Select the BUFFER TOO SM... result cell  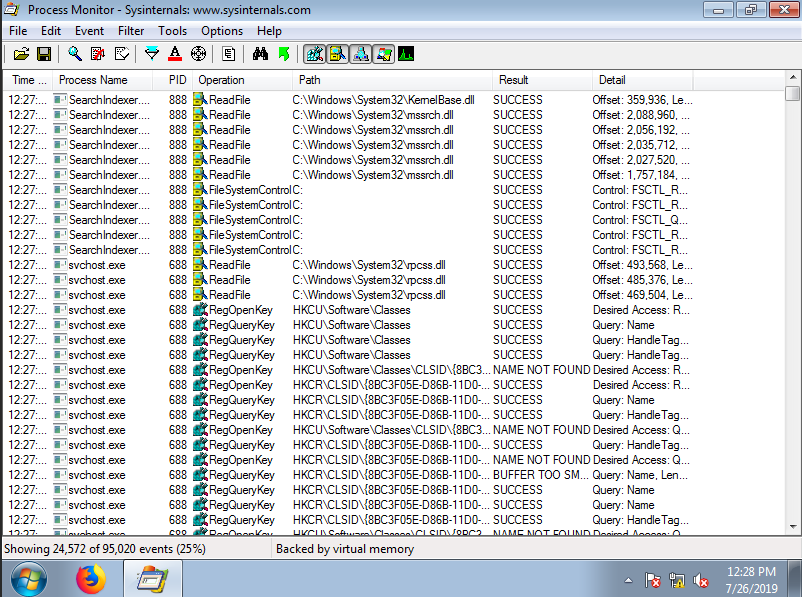point(540,475)
